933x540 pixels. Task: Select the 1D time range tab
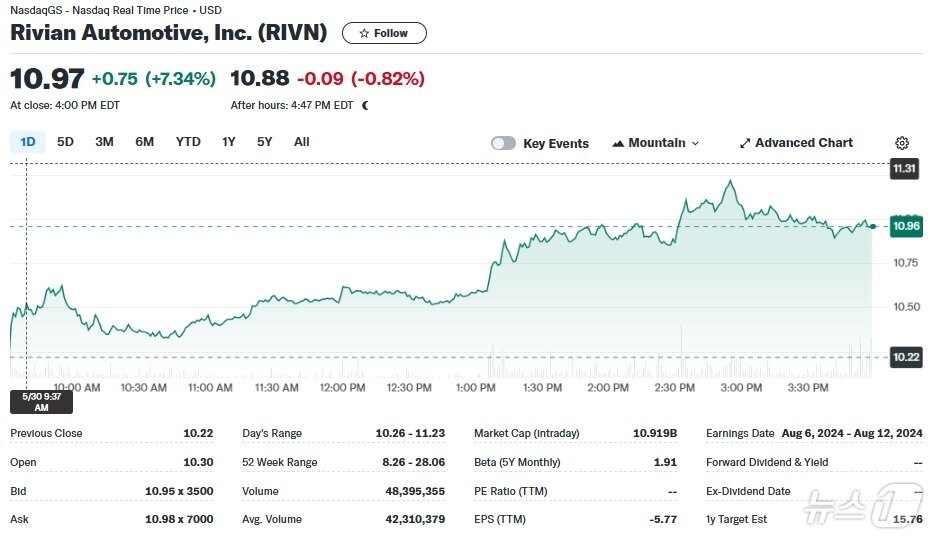pyautogui.click(x=28, y=142)
